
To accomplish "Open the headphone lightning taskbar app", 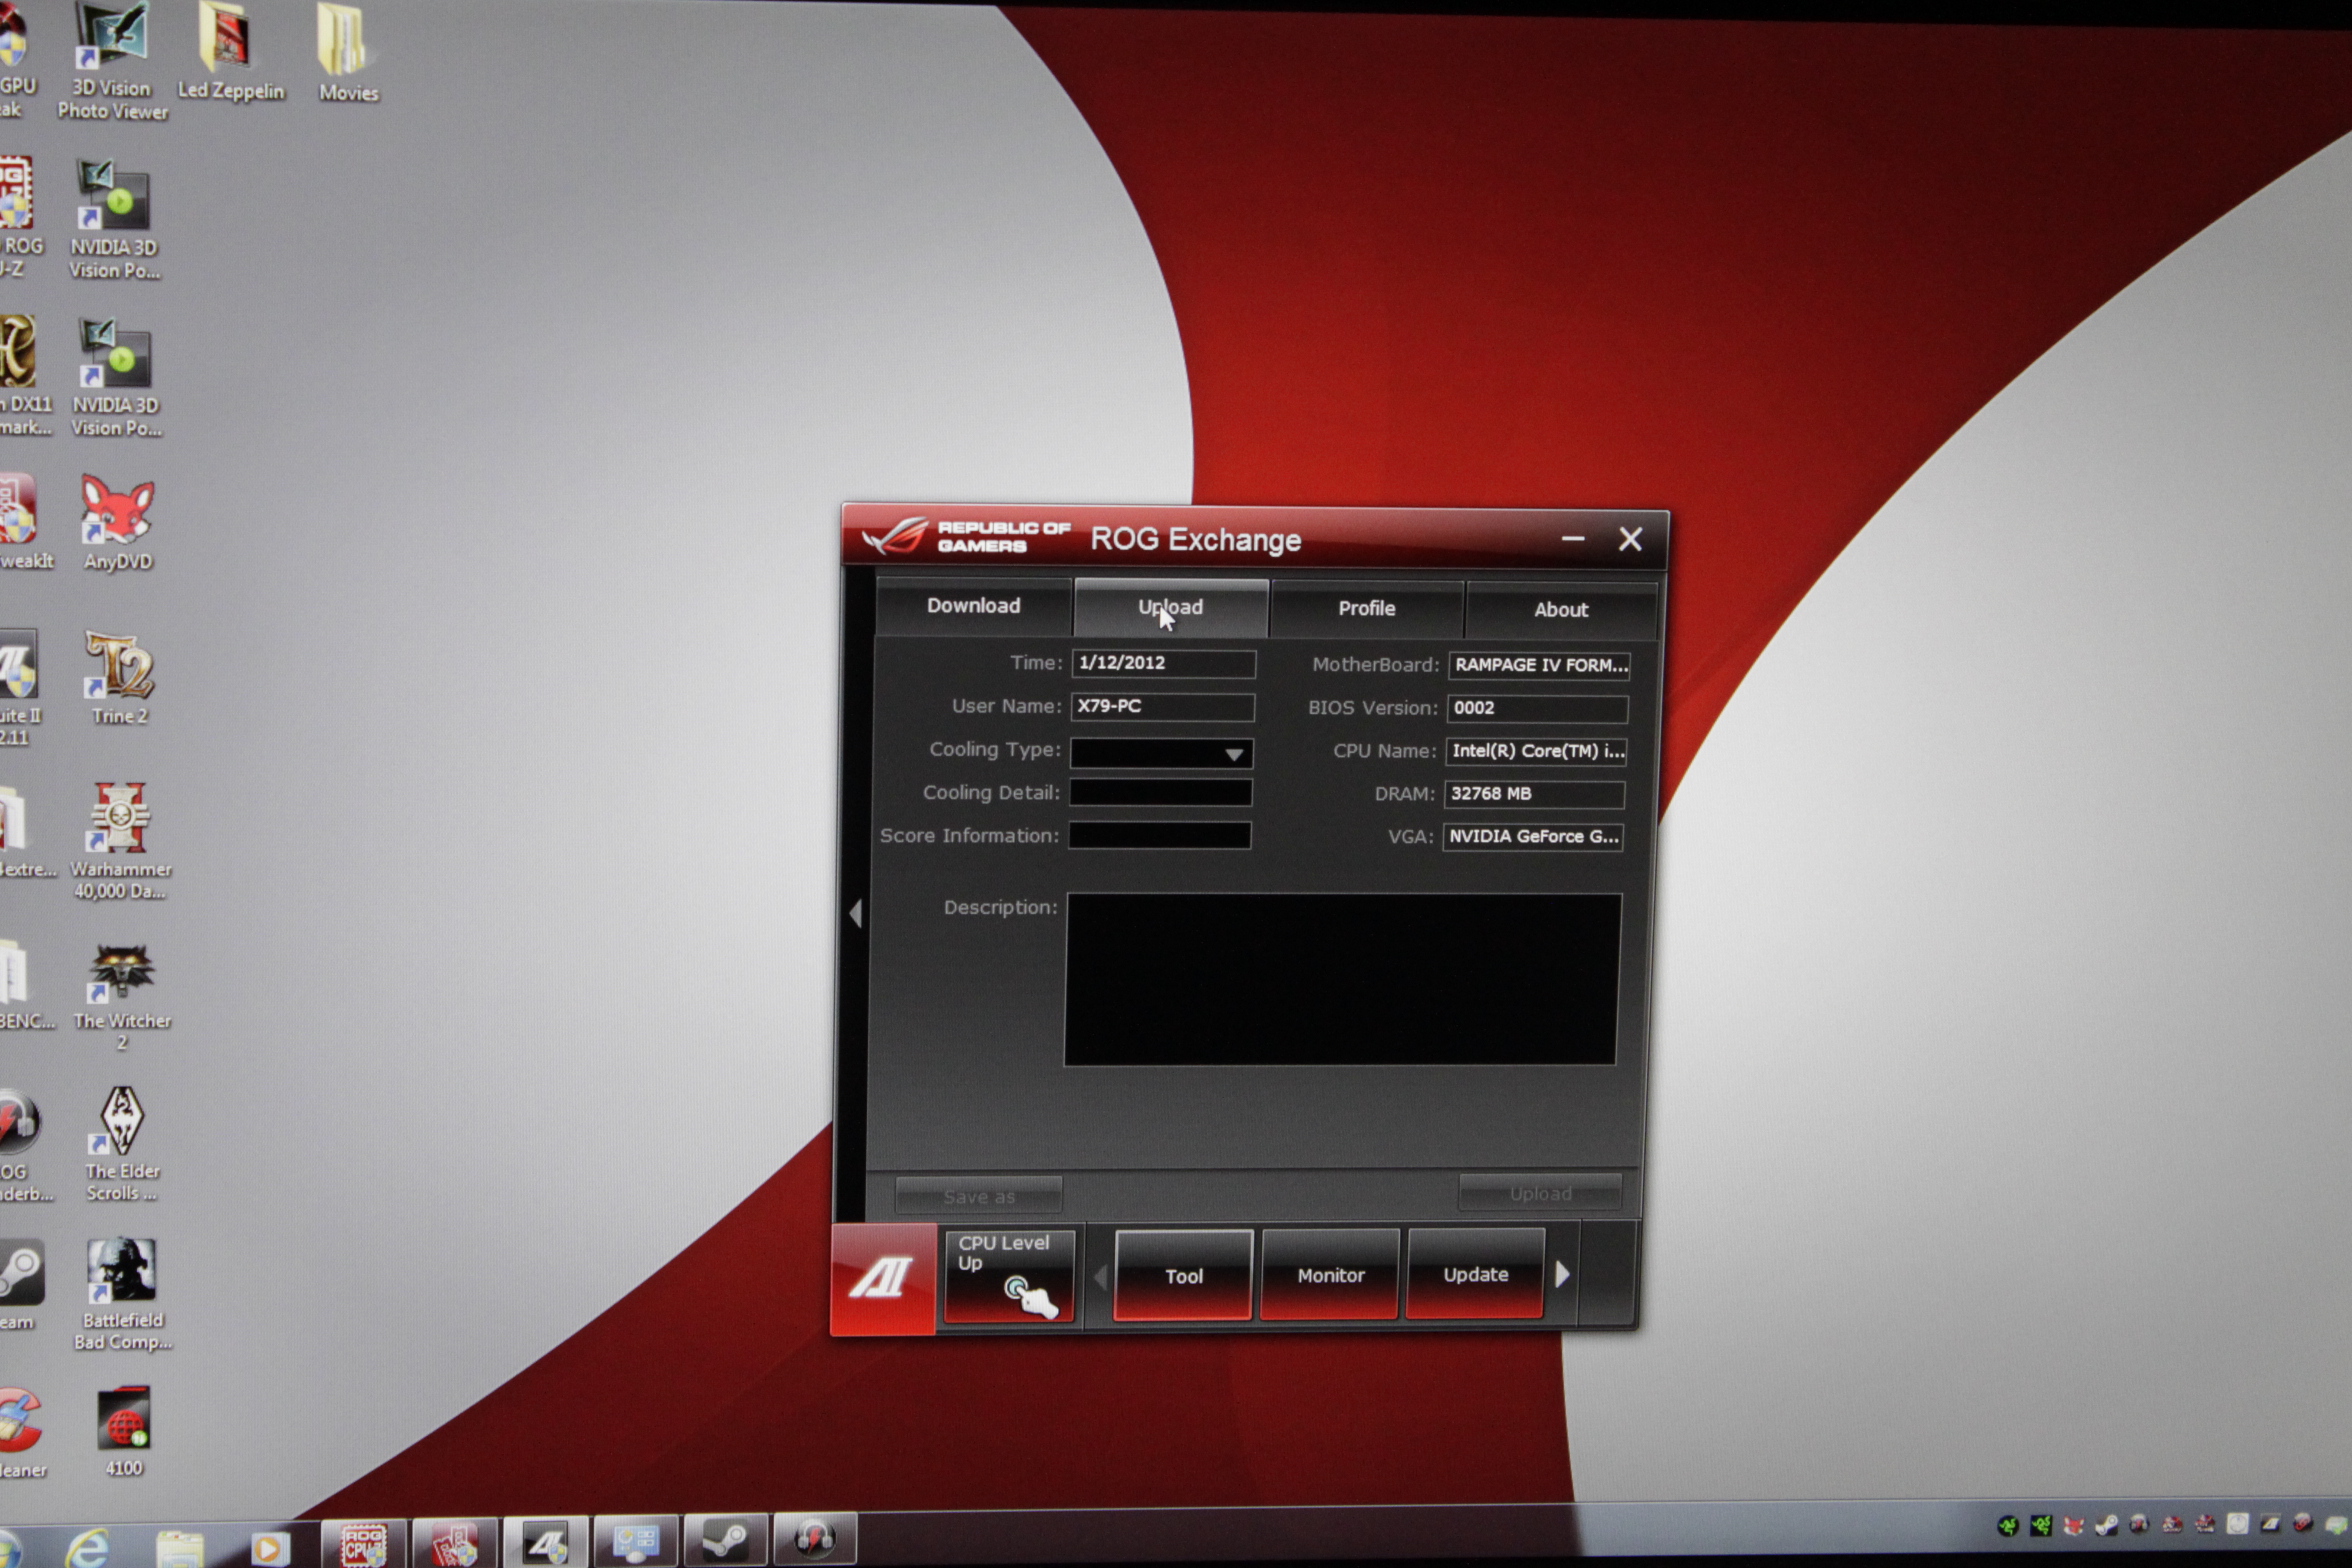I will click(x=816, y=1538).
